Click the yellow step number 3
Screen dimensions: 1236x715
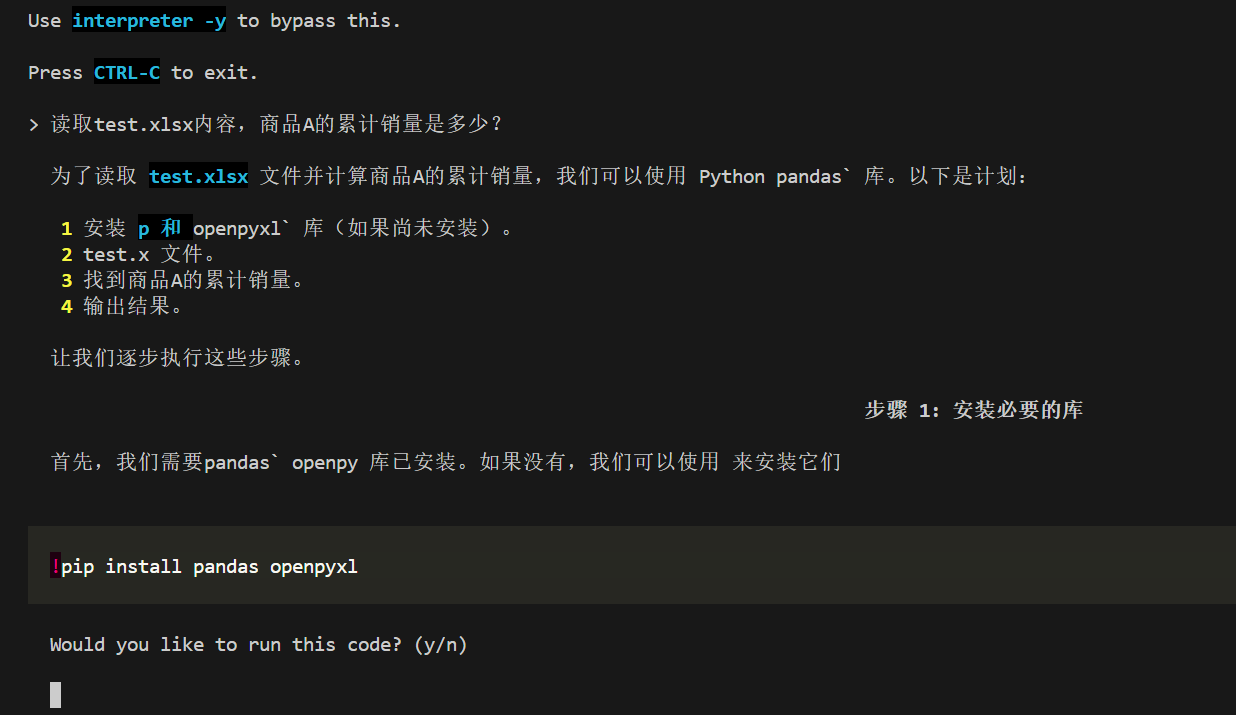[x=67, y=281]
